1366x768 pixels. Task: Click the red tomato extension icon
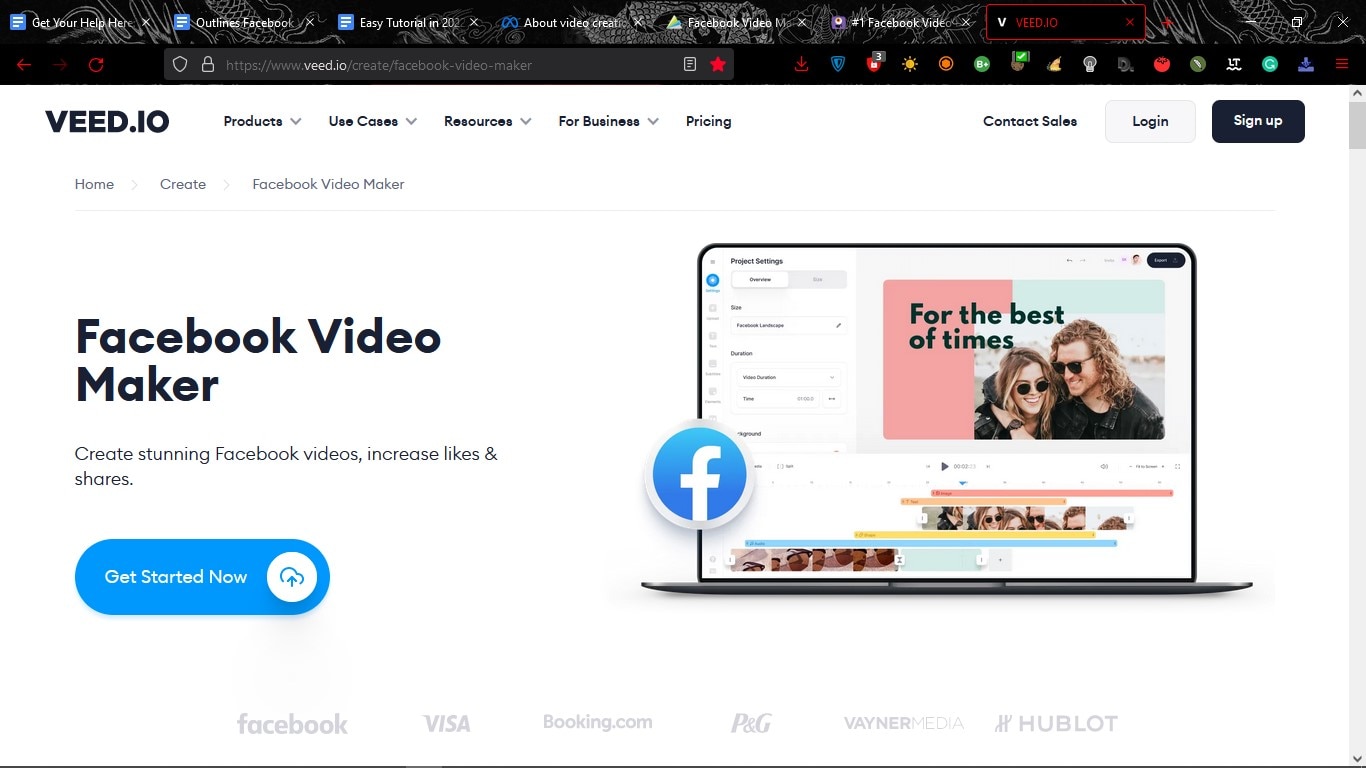[x=1162, y=65]
